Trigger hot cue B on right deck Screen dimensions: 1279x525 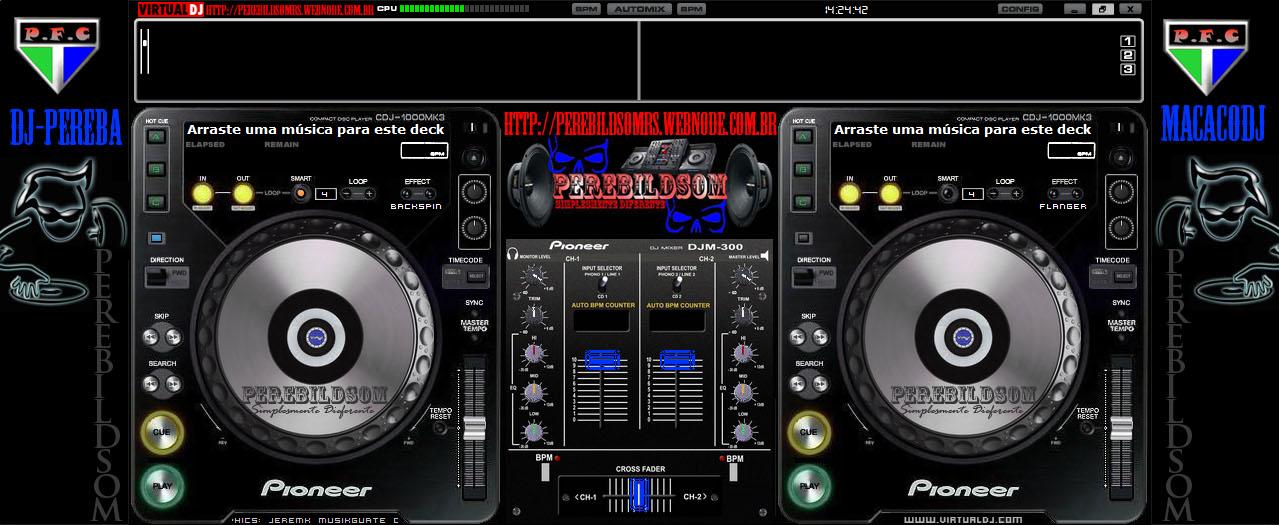(803, 169)
